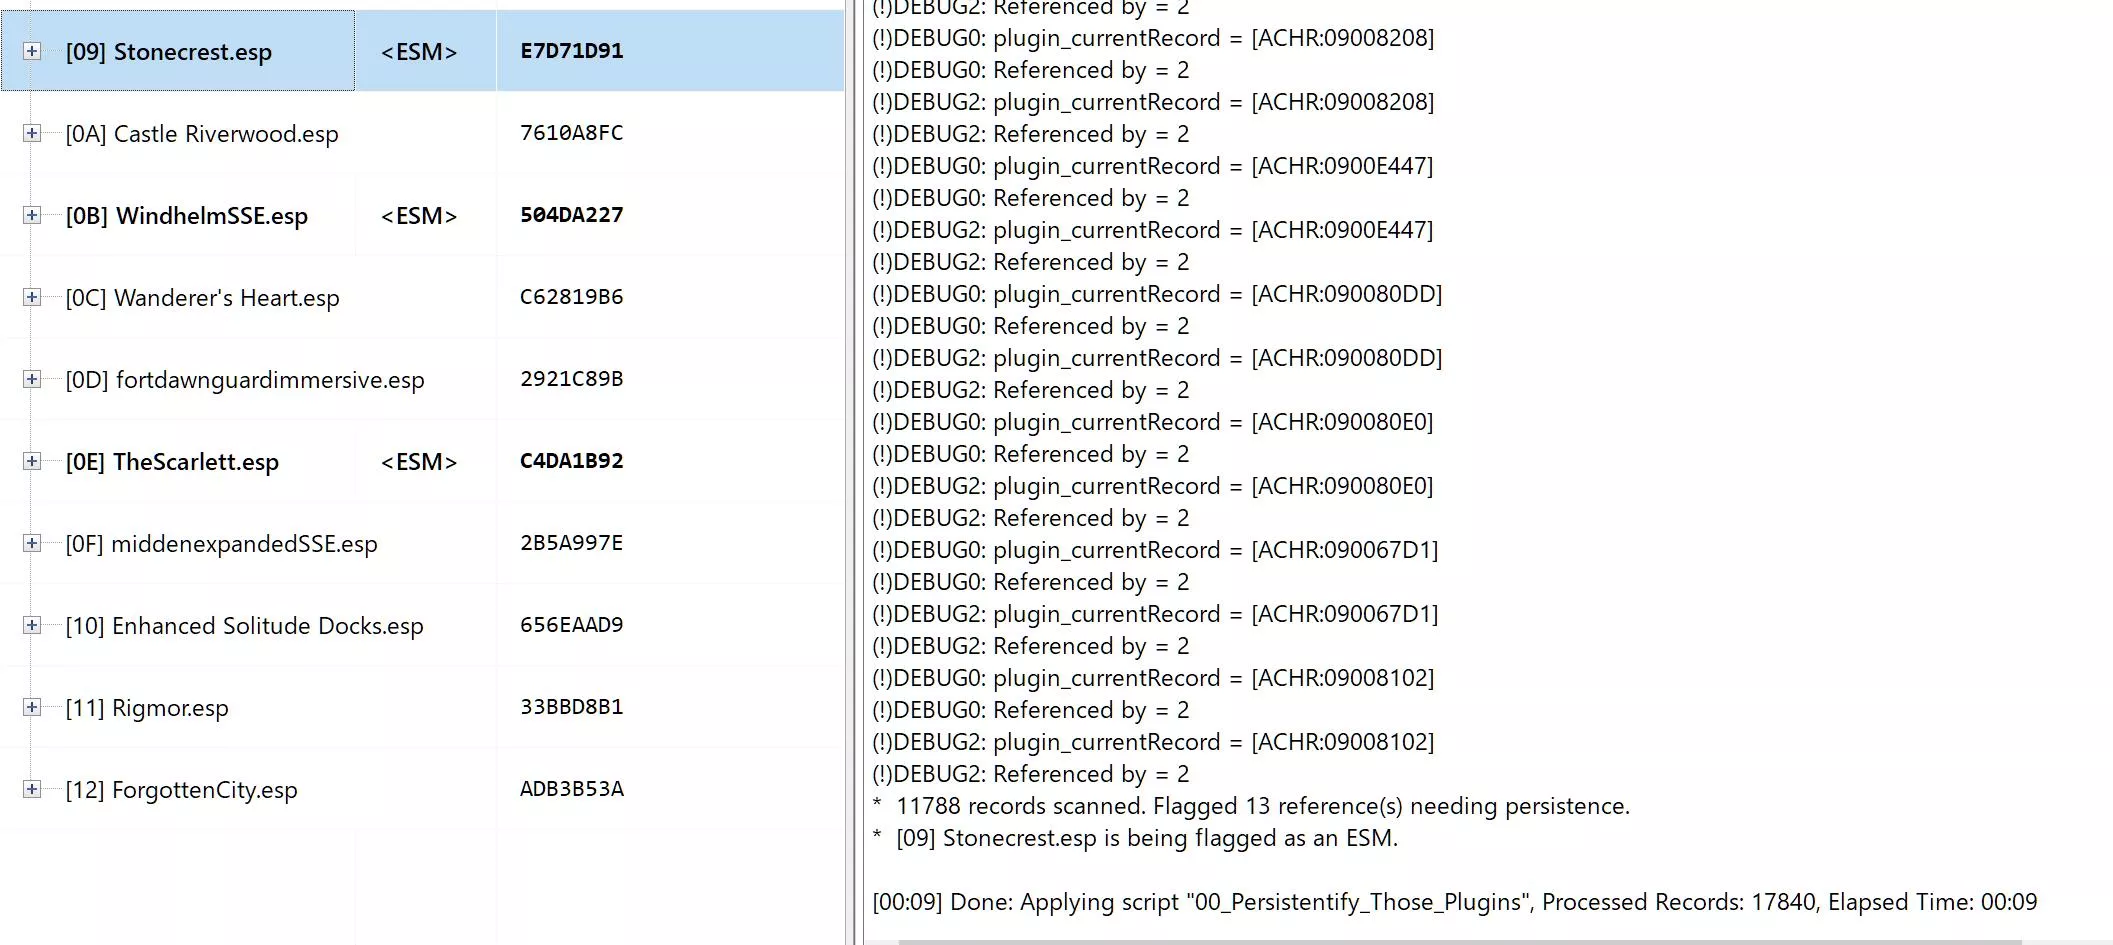
Task: Click the CRC value C62819B6
Action: point(572,297)
